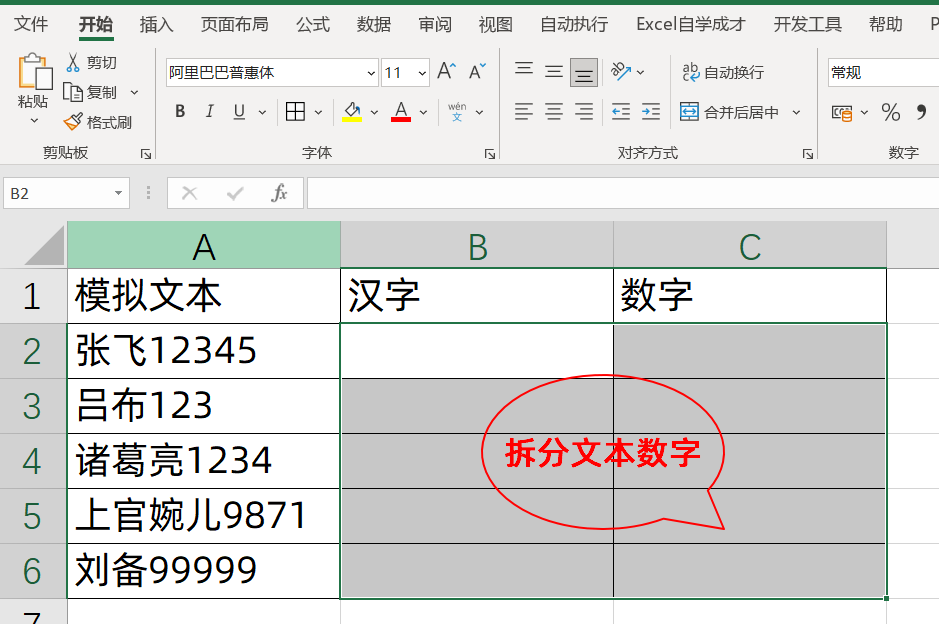Image resolution: width=939 pixels, height=624 pixels.
Task: Increase indent in alignment group
Action: pyautogui.click(x=650, y=111)
